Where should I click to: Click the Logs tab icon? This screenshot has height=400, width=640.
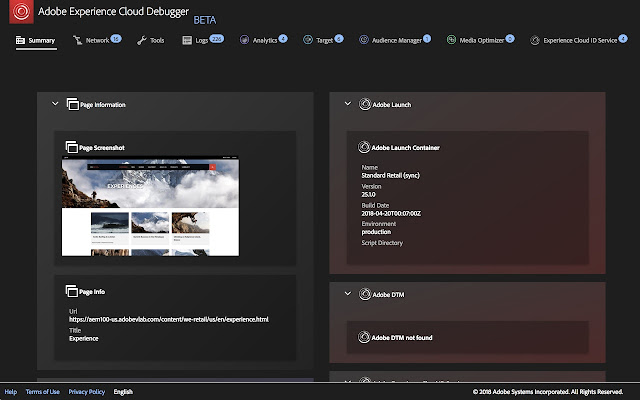(x=187, y=40)
